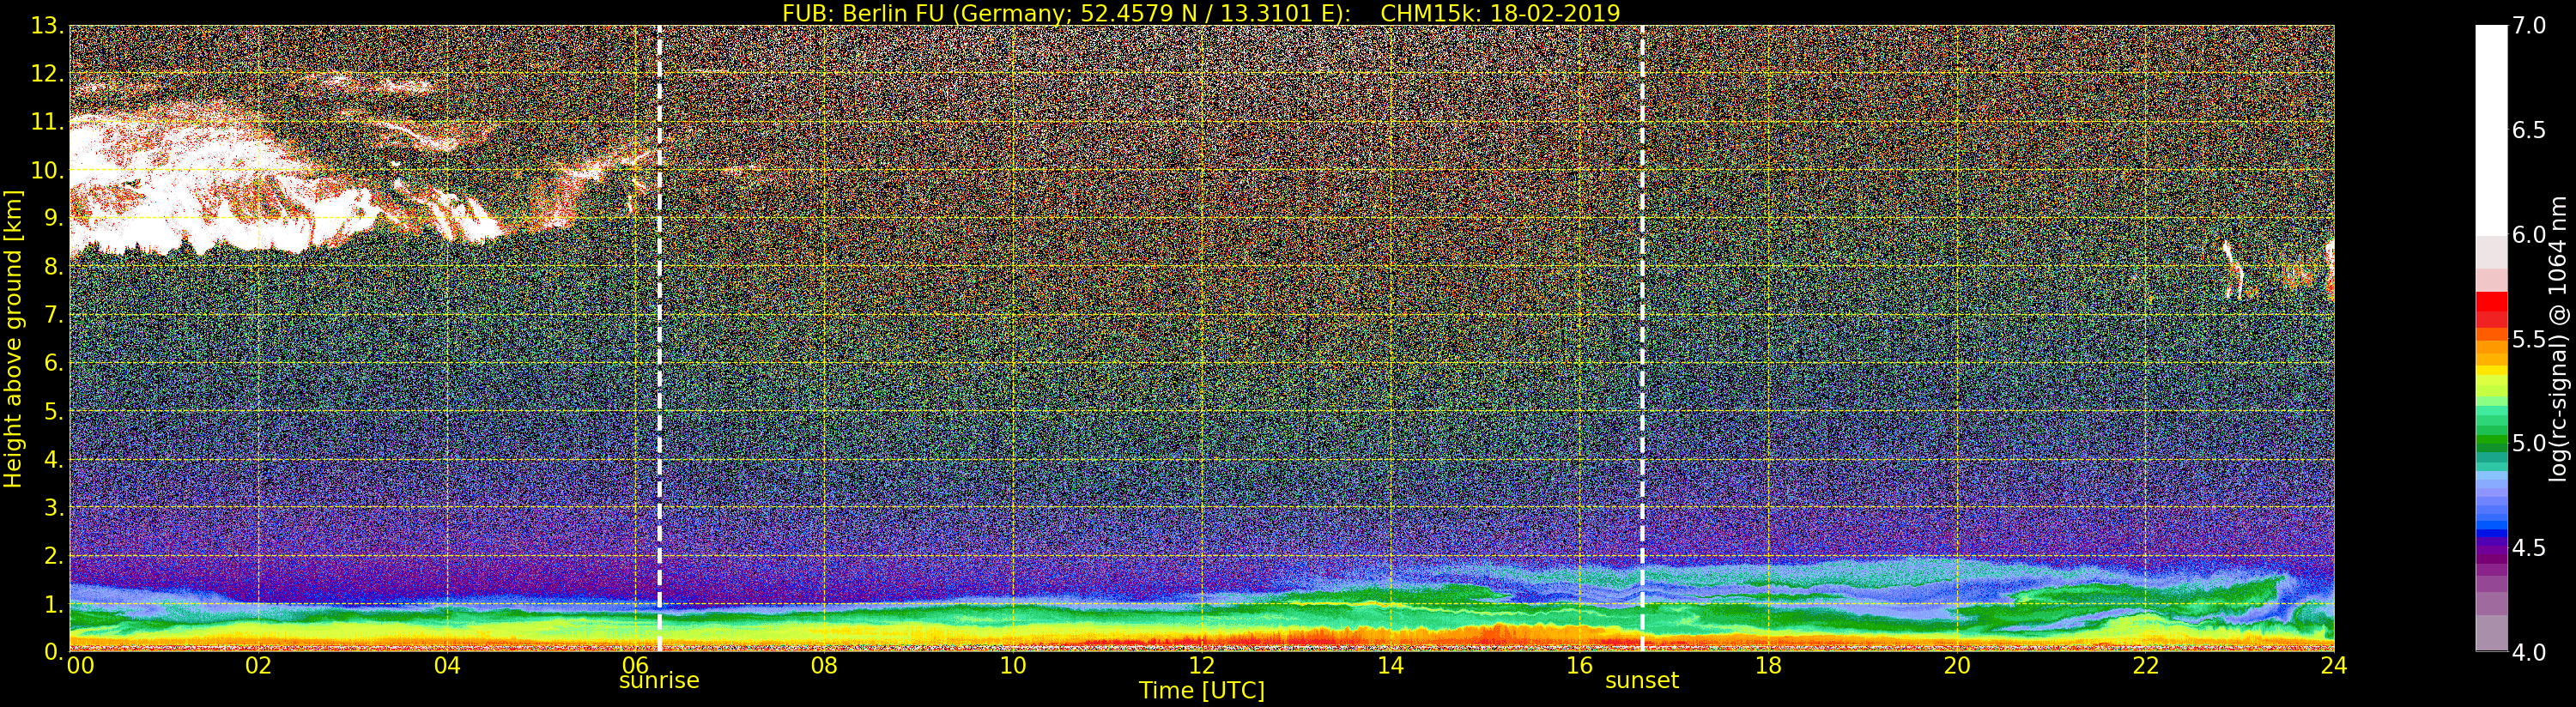The image size is (2576, 707).
Task: Click the '7.0' colorbar tick label
Action: point(2529,26)
